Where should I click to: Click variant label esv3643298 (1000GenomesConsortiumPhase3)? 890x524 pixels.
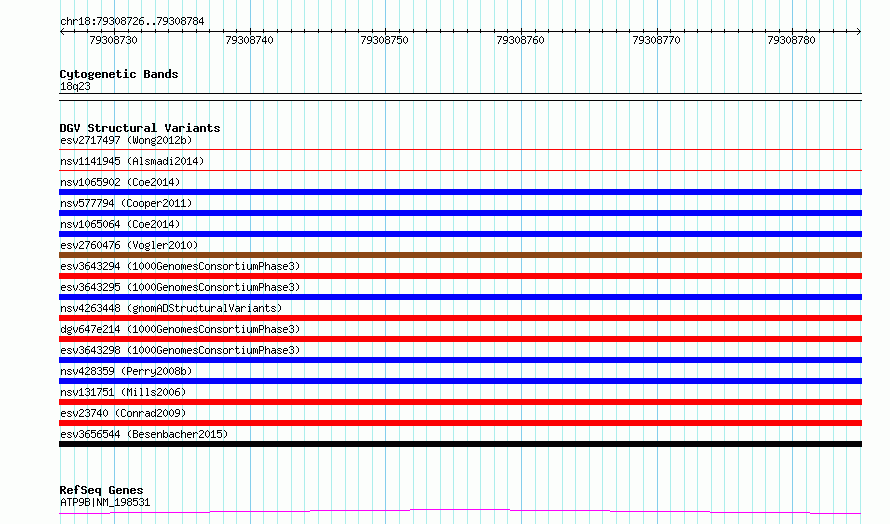click(x=180, y=350)
